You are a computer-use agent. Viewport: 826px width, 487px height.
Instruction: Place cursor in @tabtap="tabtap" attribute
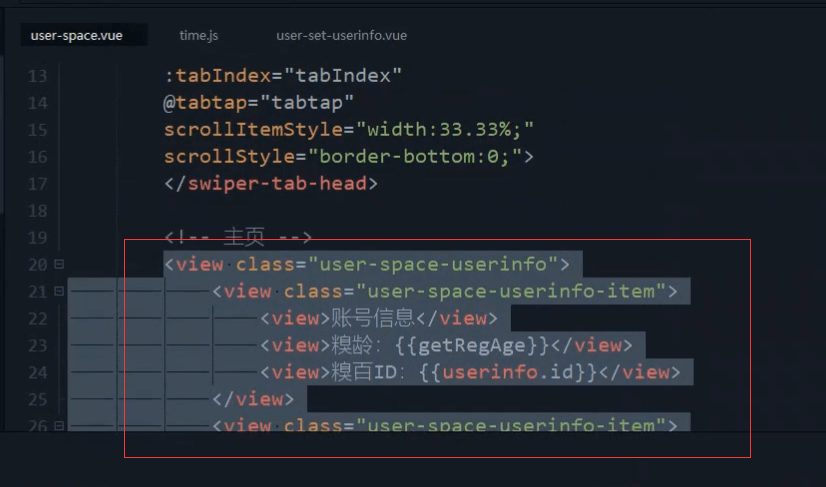coord(258,103)
